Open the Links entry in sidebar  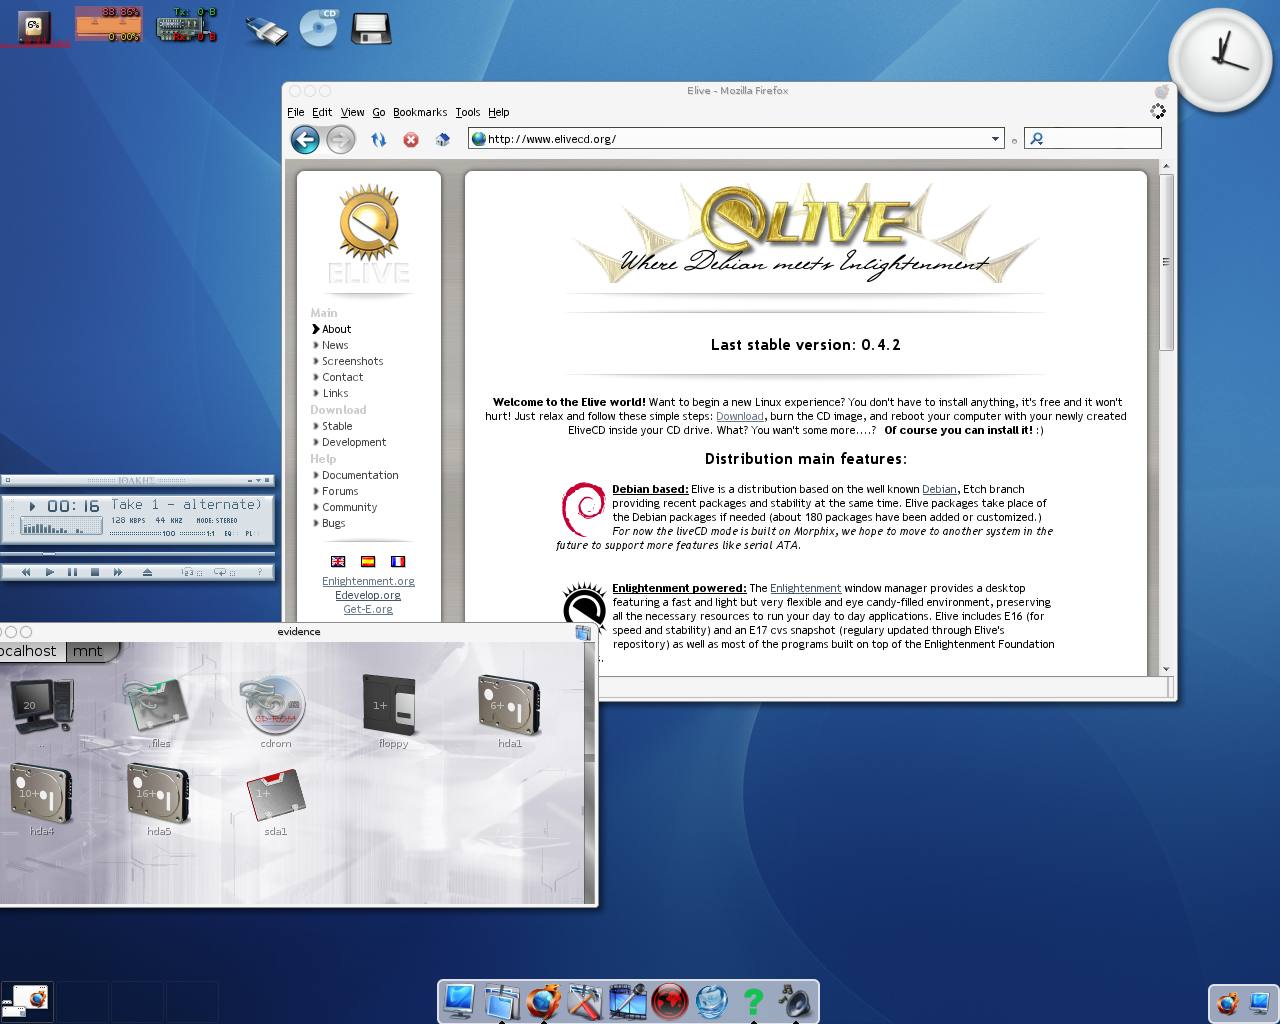(335, 393)
